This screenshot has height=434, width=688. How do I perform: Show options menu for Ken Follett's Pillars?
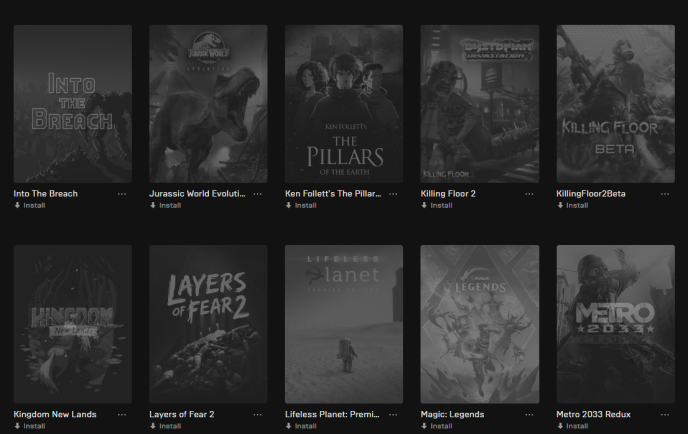(x=393, y=194)
